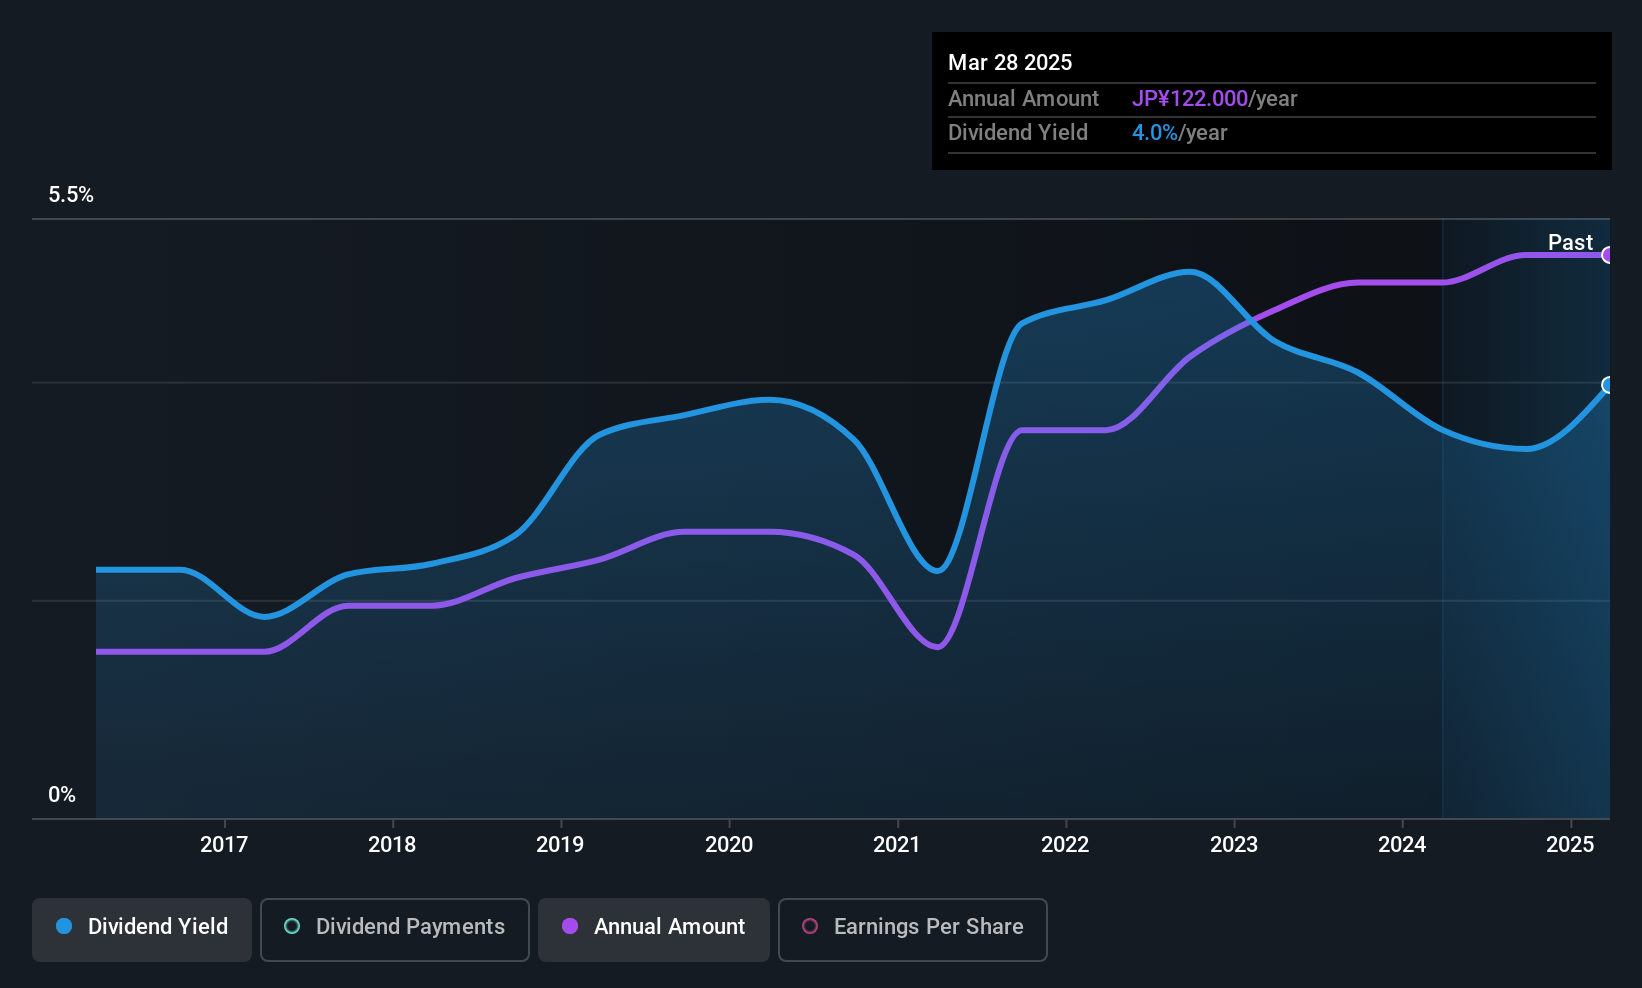Click the 2025 label on the x-axis
The height and width of the screenshot is (988, 1642).
click(1570, 844)
